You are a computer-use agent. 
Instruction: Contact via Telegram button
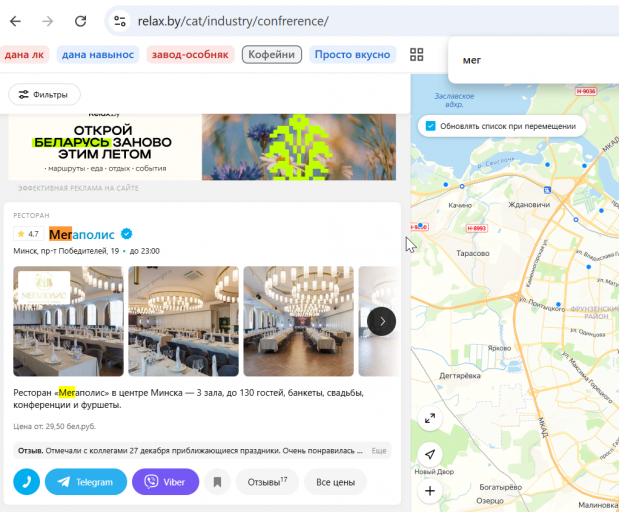point(86,482)
